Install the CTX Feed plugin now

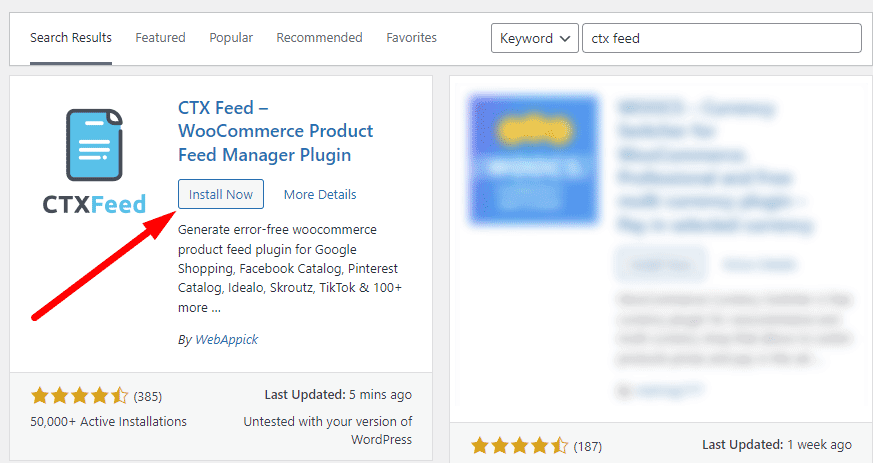[x=221, y=194]
